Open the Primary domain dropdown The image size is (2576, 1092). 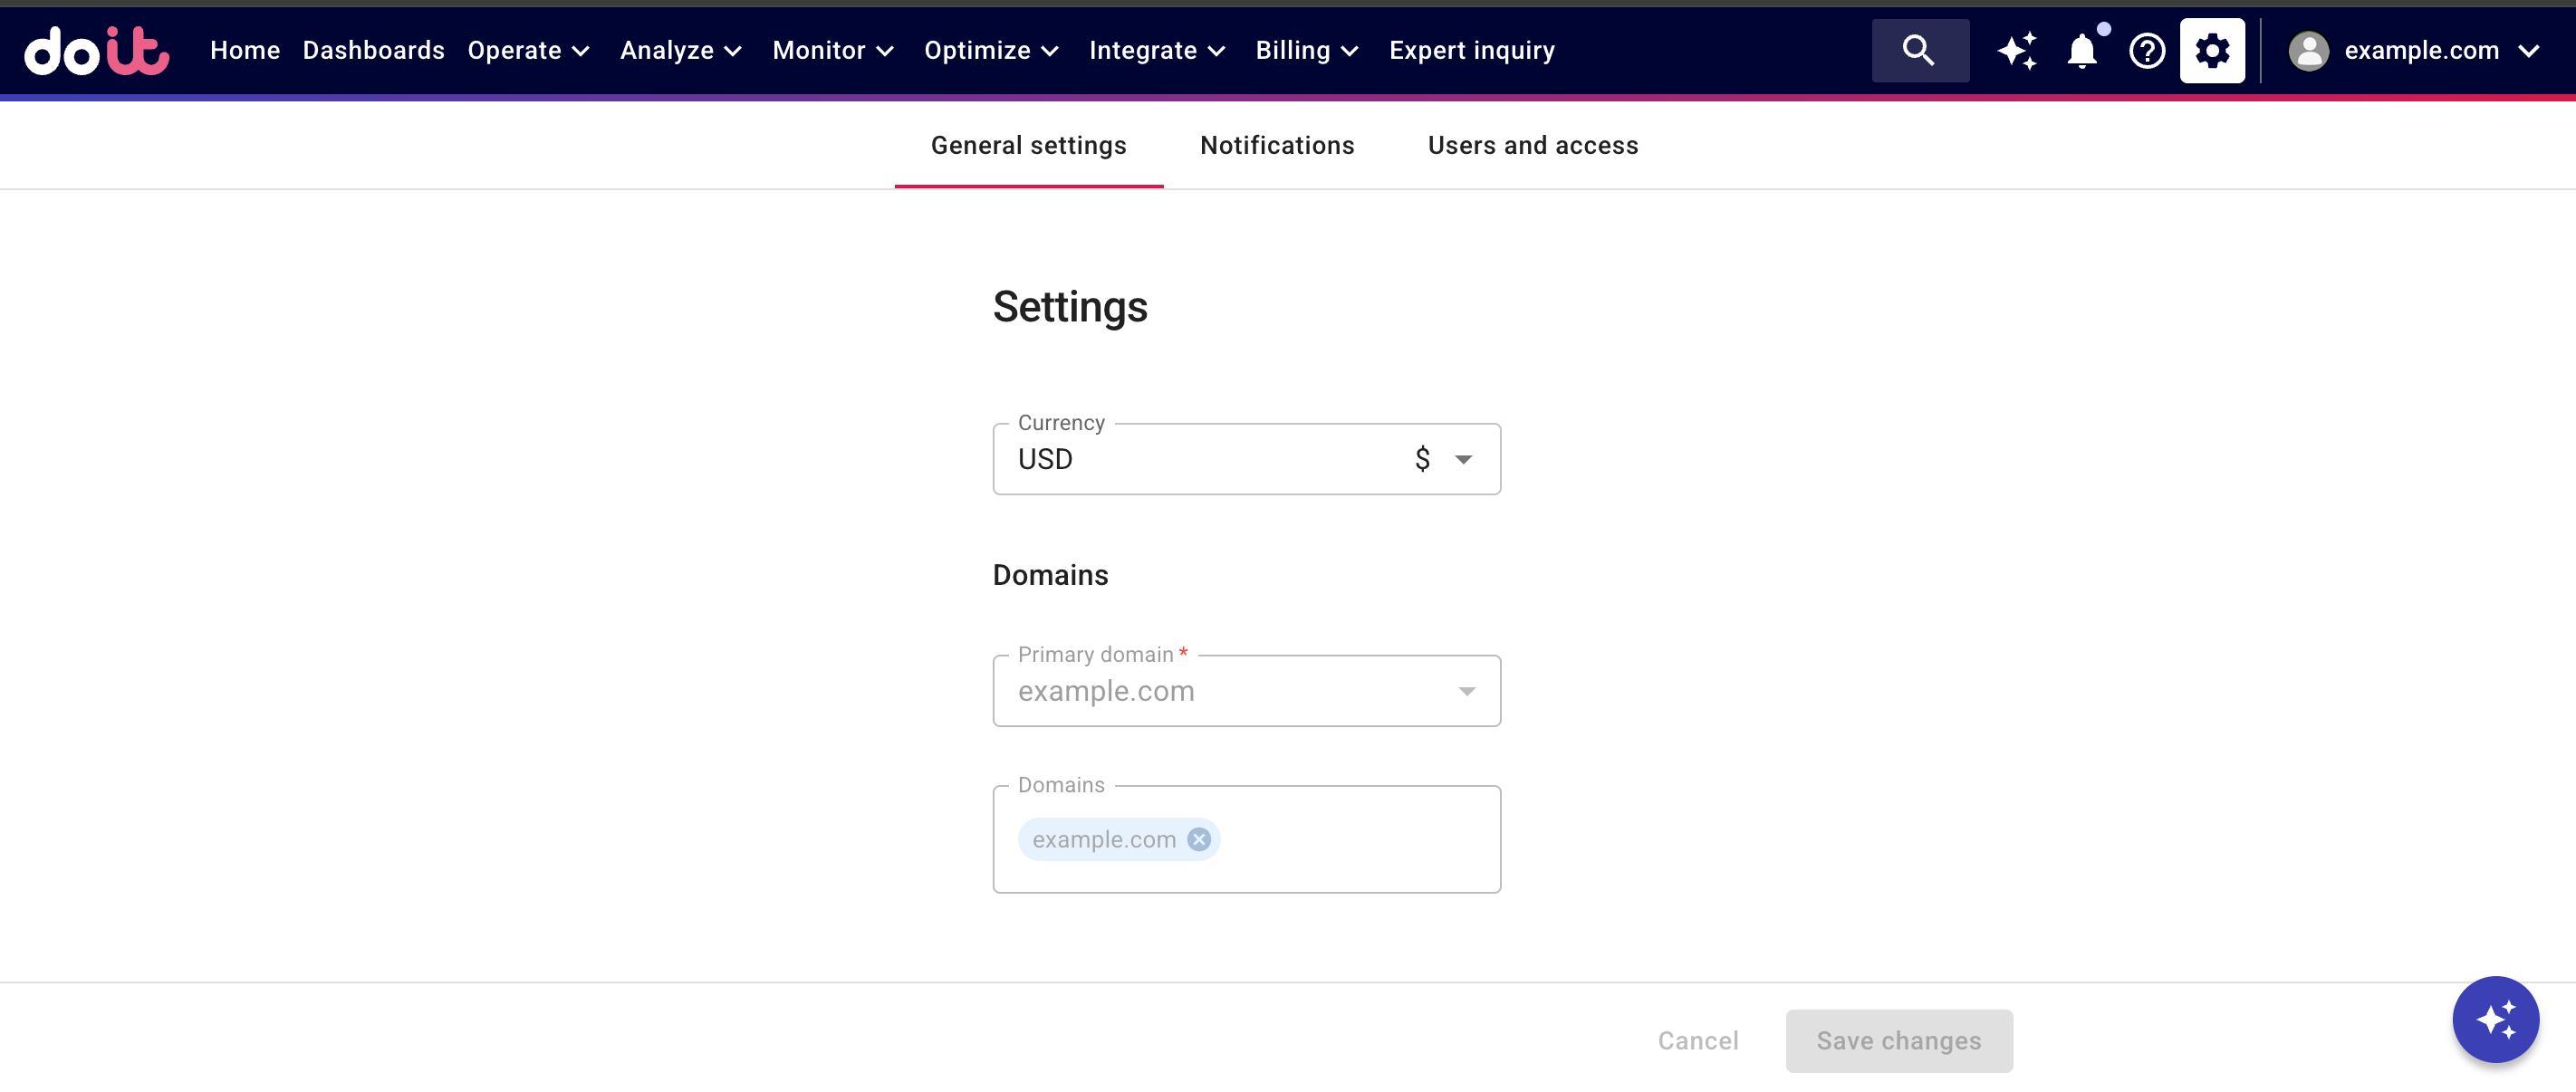coord(1466,691)
